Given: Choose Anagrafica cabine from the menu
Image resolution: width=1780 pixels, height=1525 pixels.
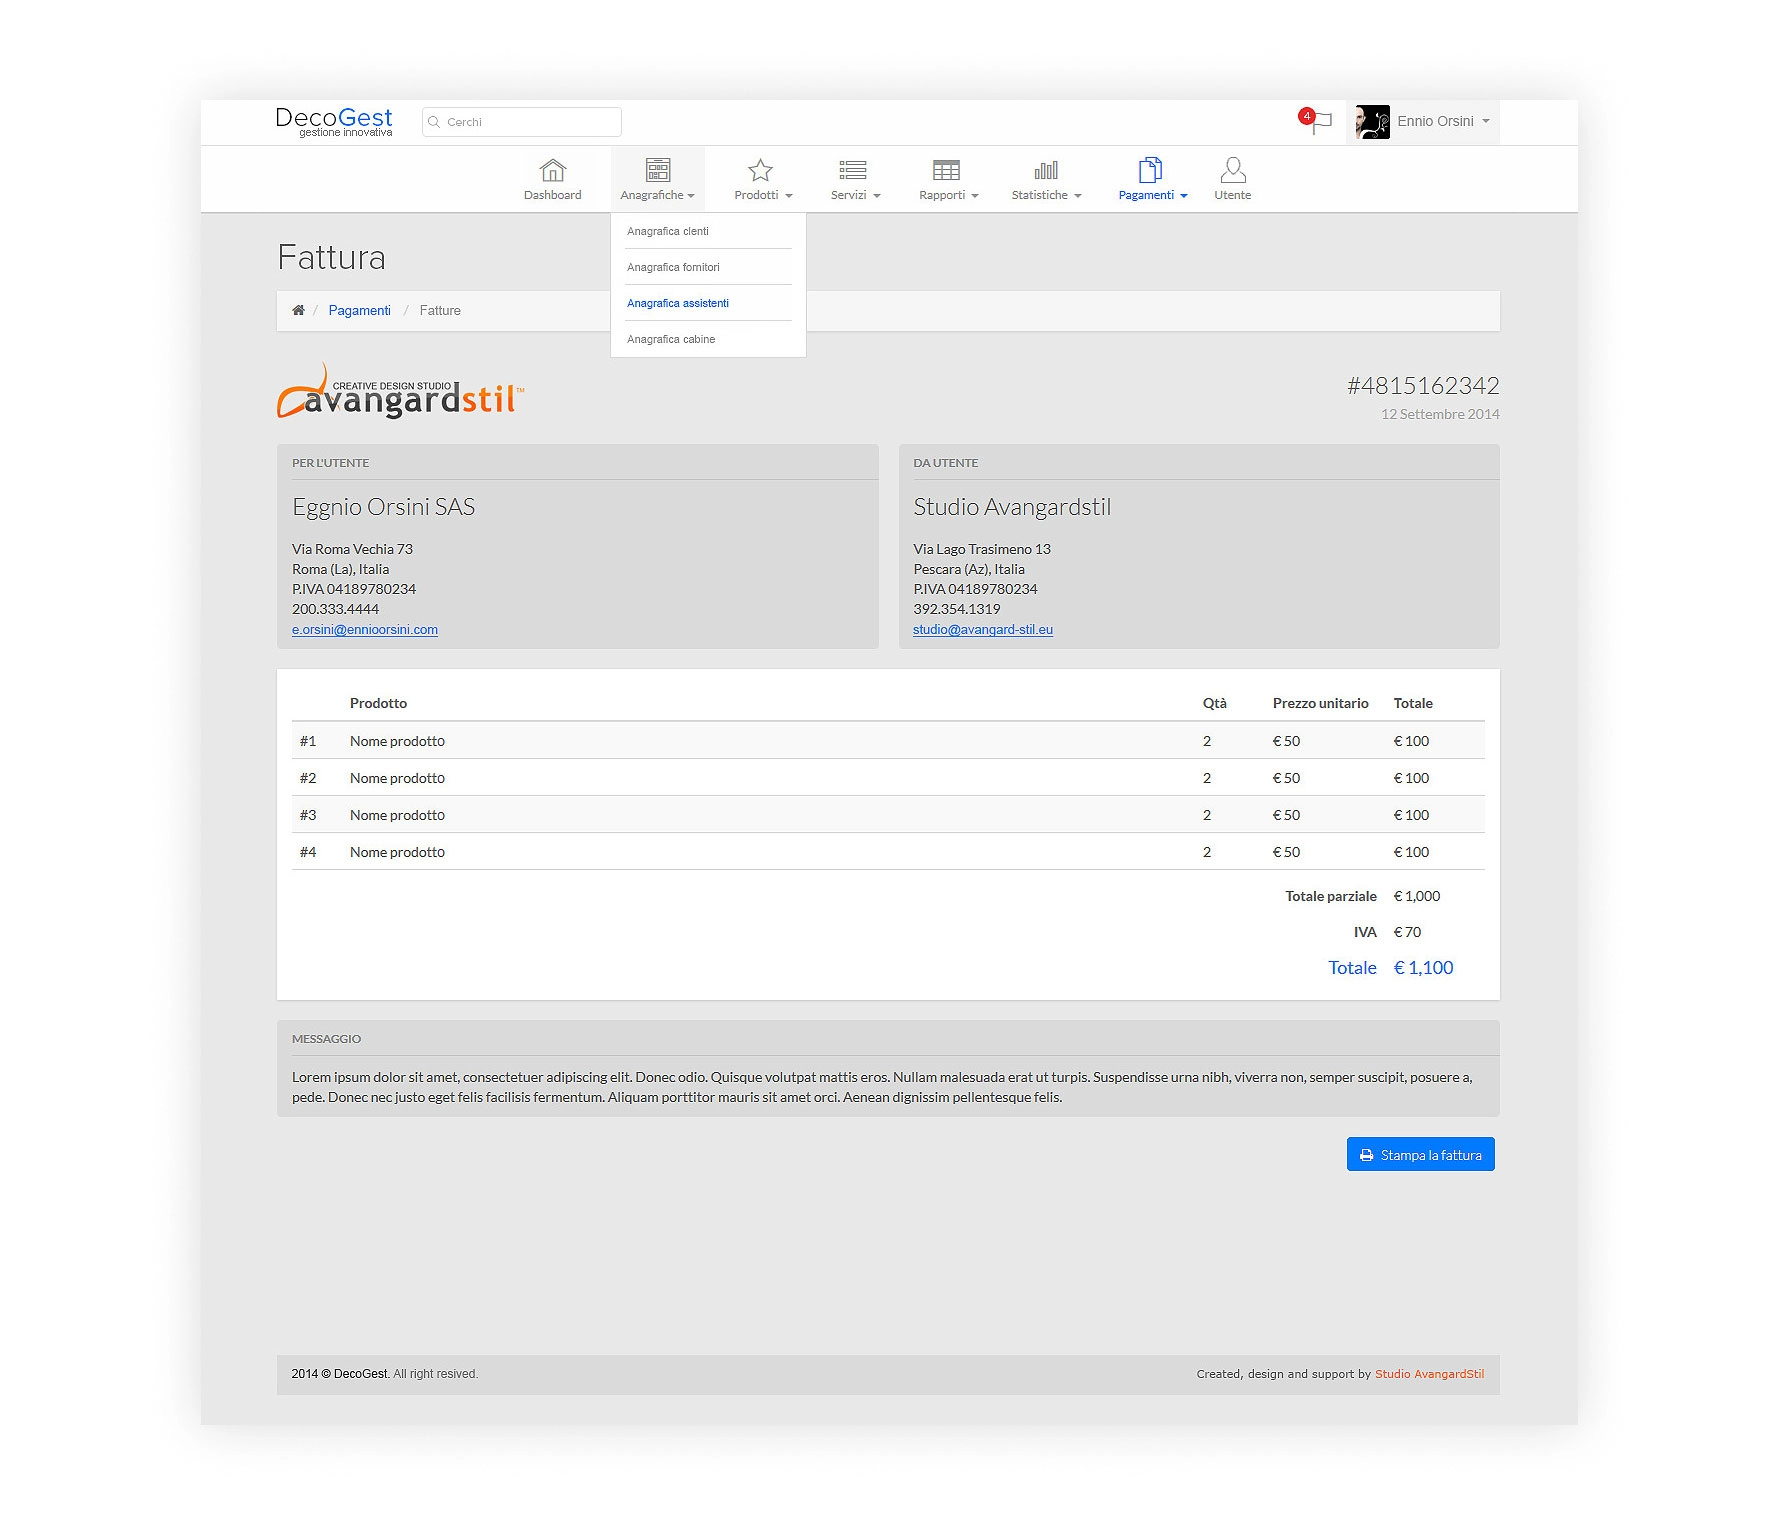Looking at the screenshot, I should (x=670, y=339).
